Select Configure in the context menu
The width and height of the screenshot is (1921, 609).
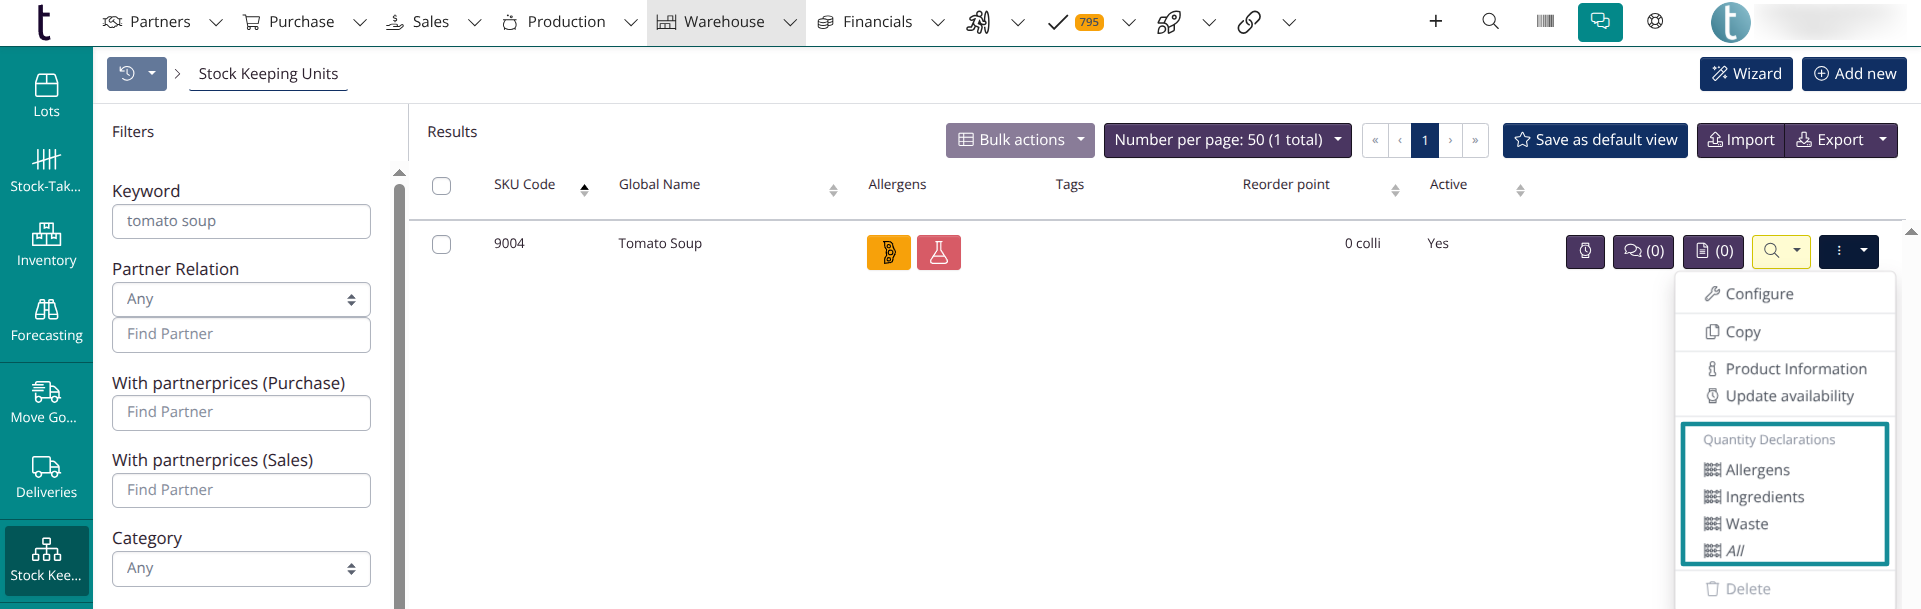pyautogui.click(x=1758, y=294)
